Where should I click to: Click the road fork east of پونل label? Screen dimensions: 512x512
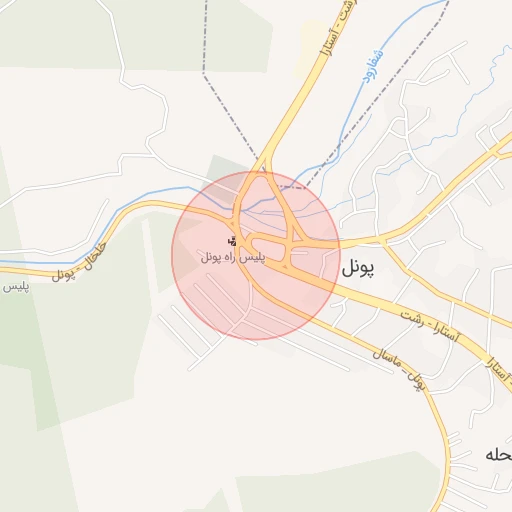pyautogui.click(x=382, y=240)
